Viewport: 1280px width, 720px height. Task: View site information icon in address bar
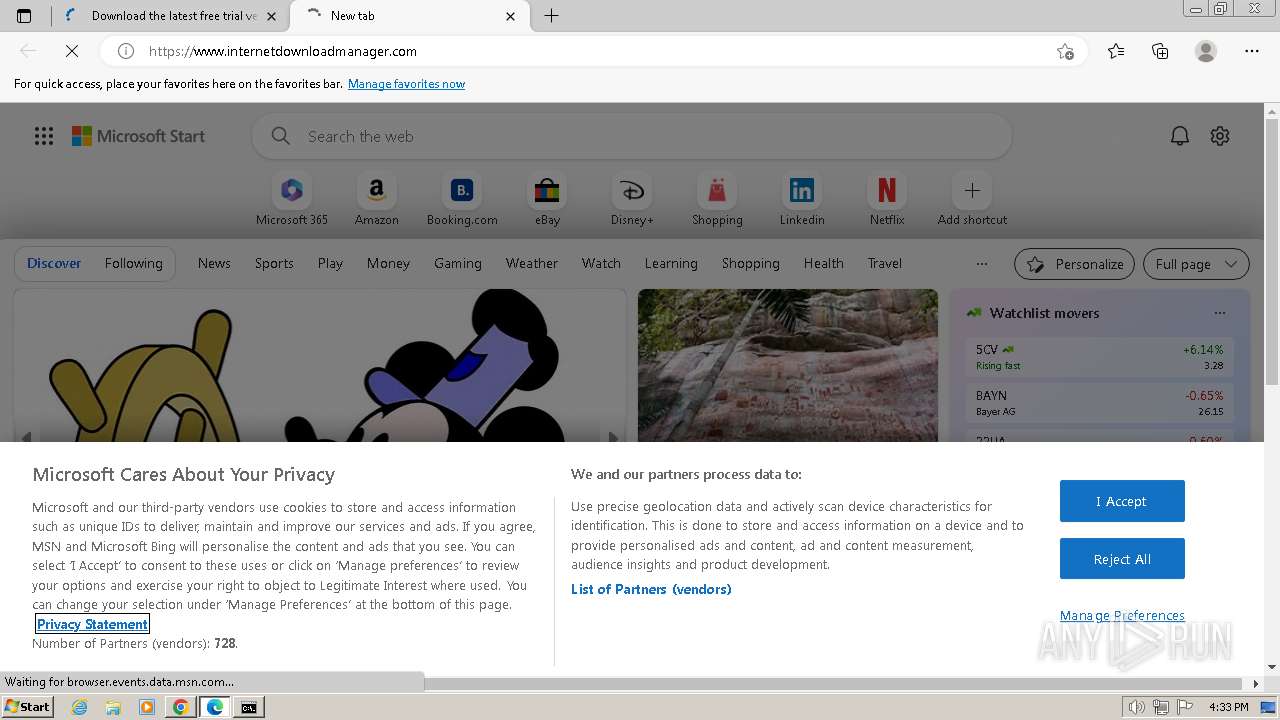click(x=126, y=51)
